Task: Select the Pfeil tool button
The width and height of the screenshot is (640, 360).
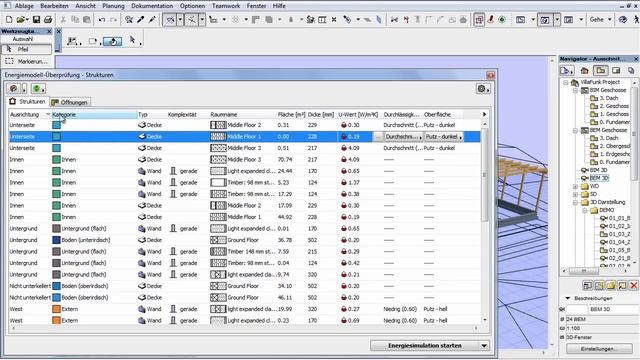Action: tap(27, 49)
